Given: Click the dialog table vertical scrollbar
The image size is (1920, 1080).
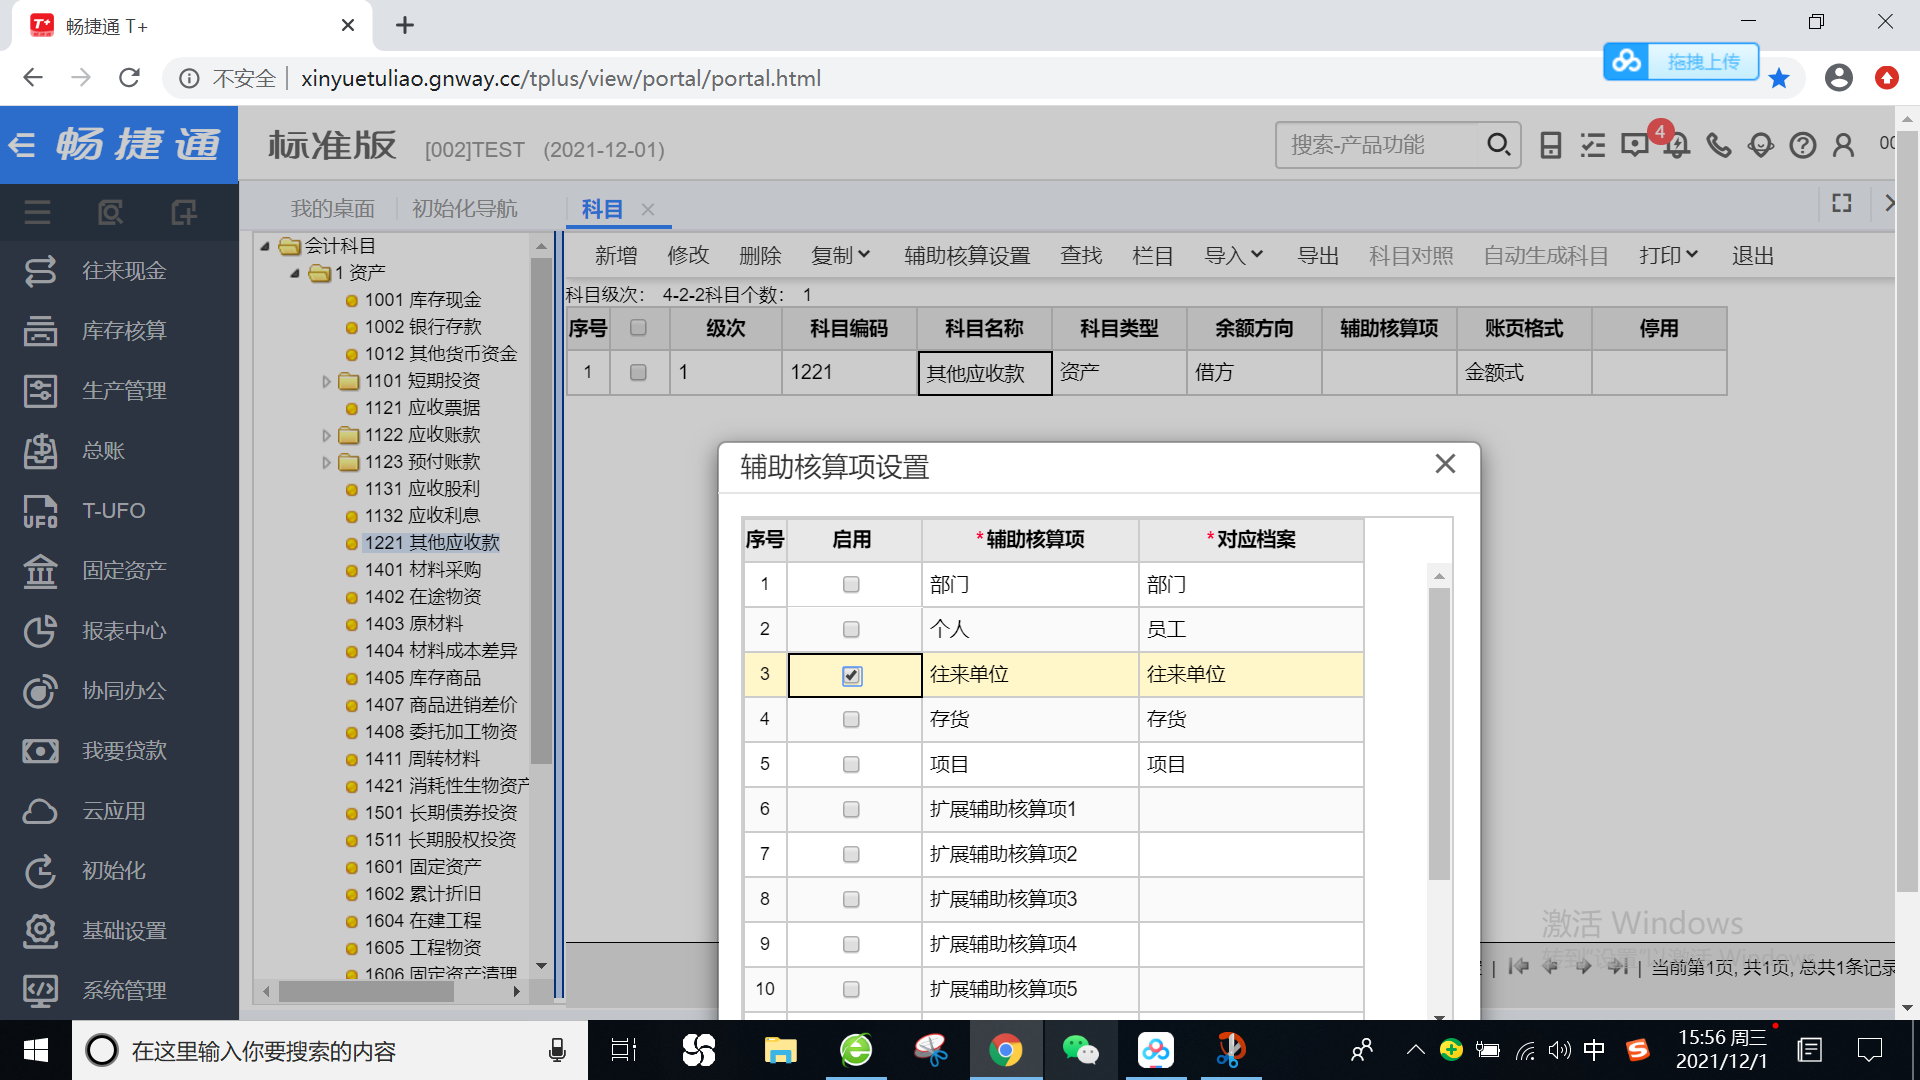Looking at the screenshot, I should (1439, 734).
